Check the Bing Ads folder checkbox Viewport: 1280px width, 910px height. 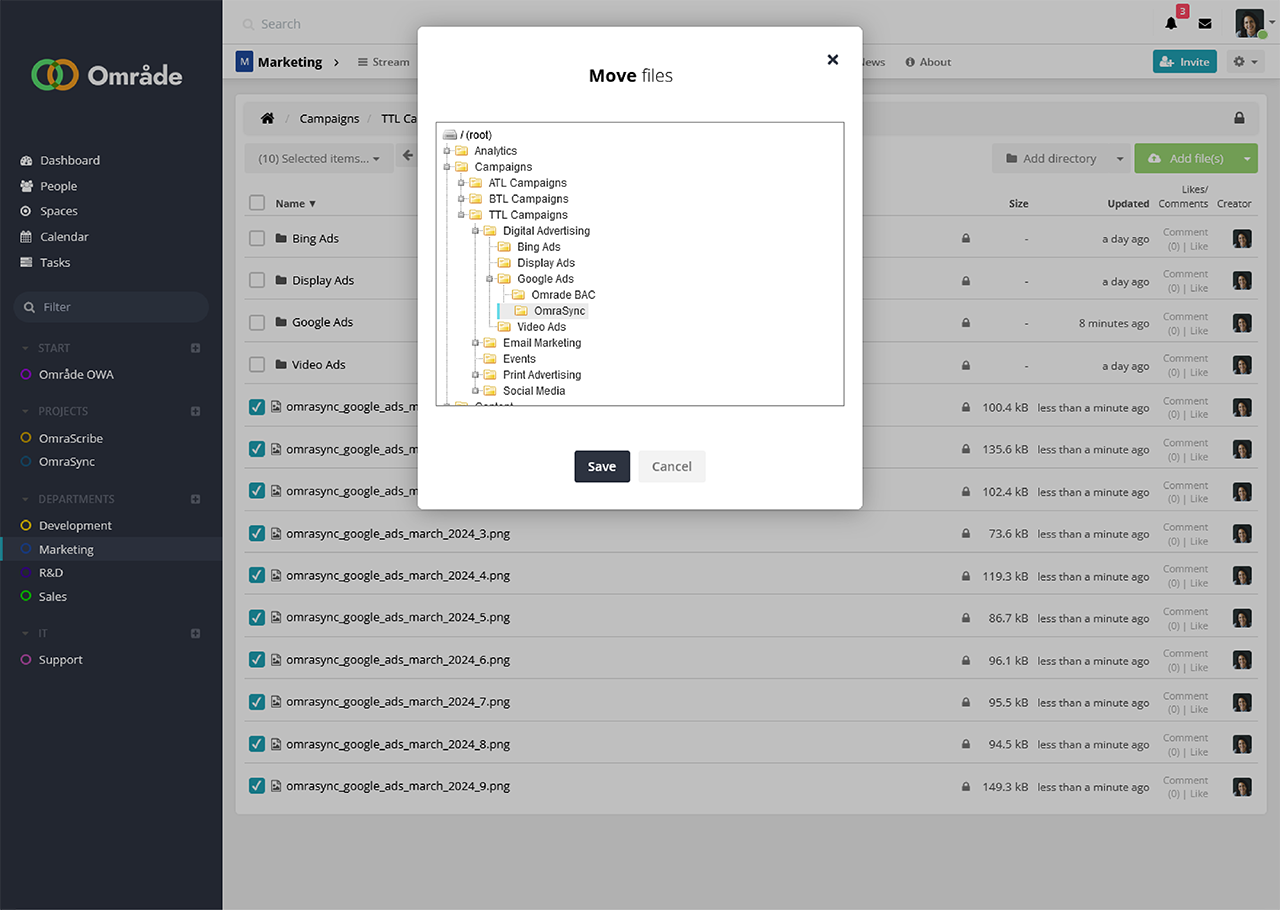pyautogui.click(x=257, y=239)
